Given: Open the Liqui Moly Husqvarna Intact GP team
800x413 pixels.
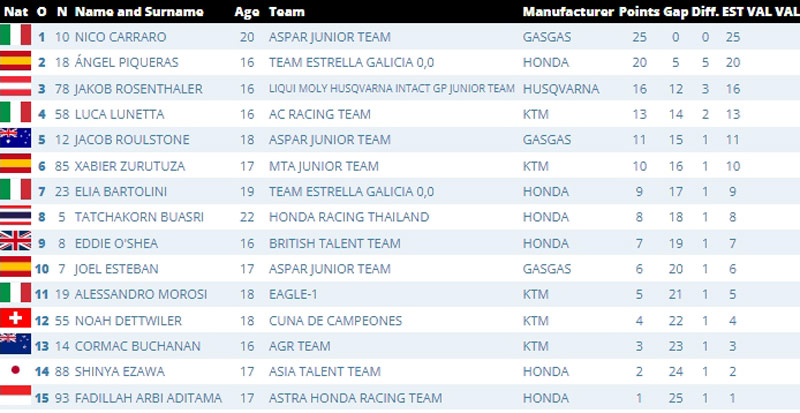Looking at the screenshot, I should click(x=391, y=89).
